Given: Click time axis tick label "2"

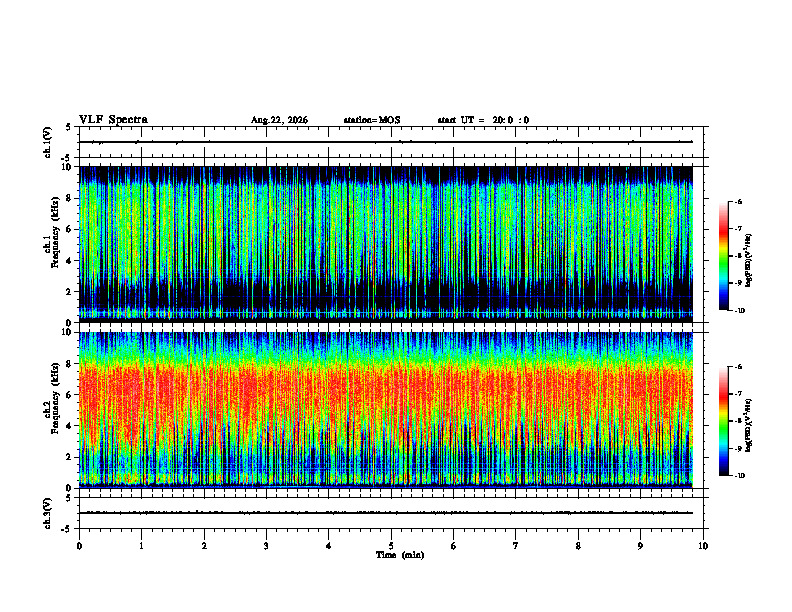Looking at the screenshot, I should coord(204,546).
